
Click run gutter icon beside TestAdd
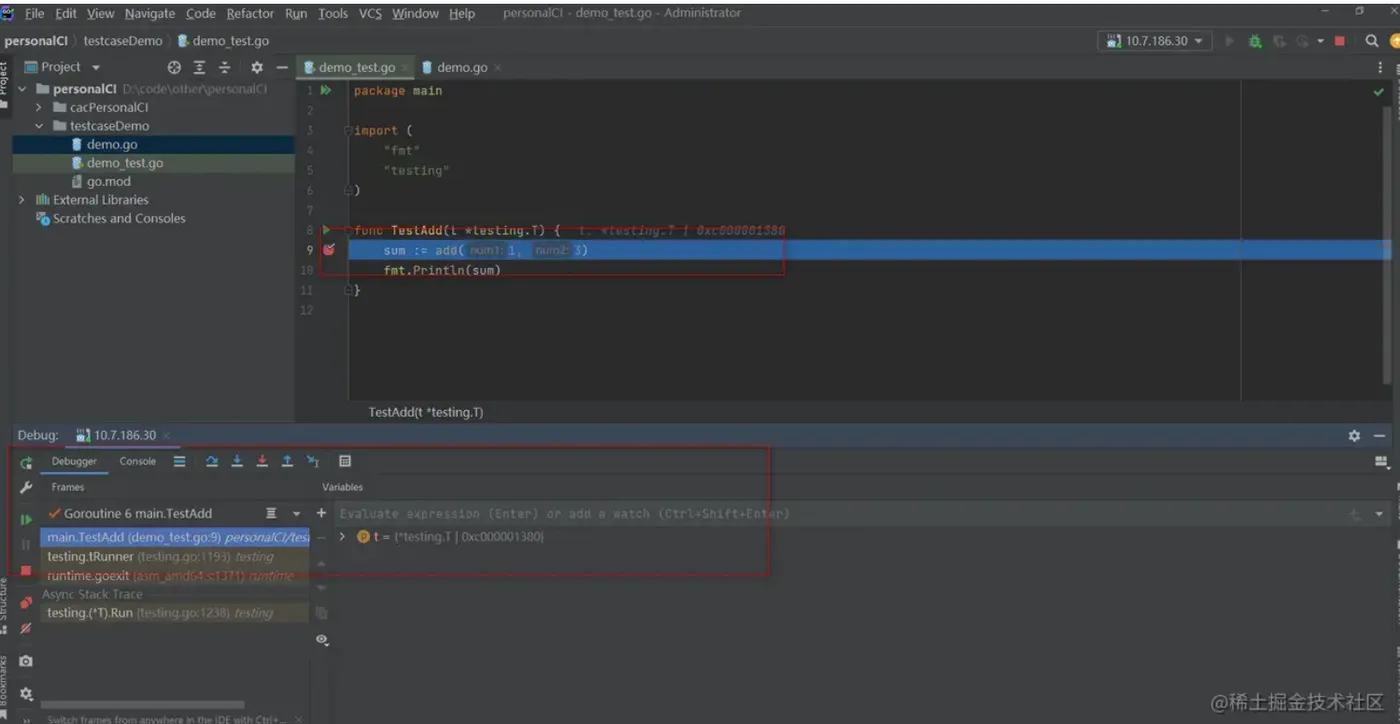click(326, 230)
